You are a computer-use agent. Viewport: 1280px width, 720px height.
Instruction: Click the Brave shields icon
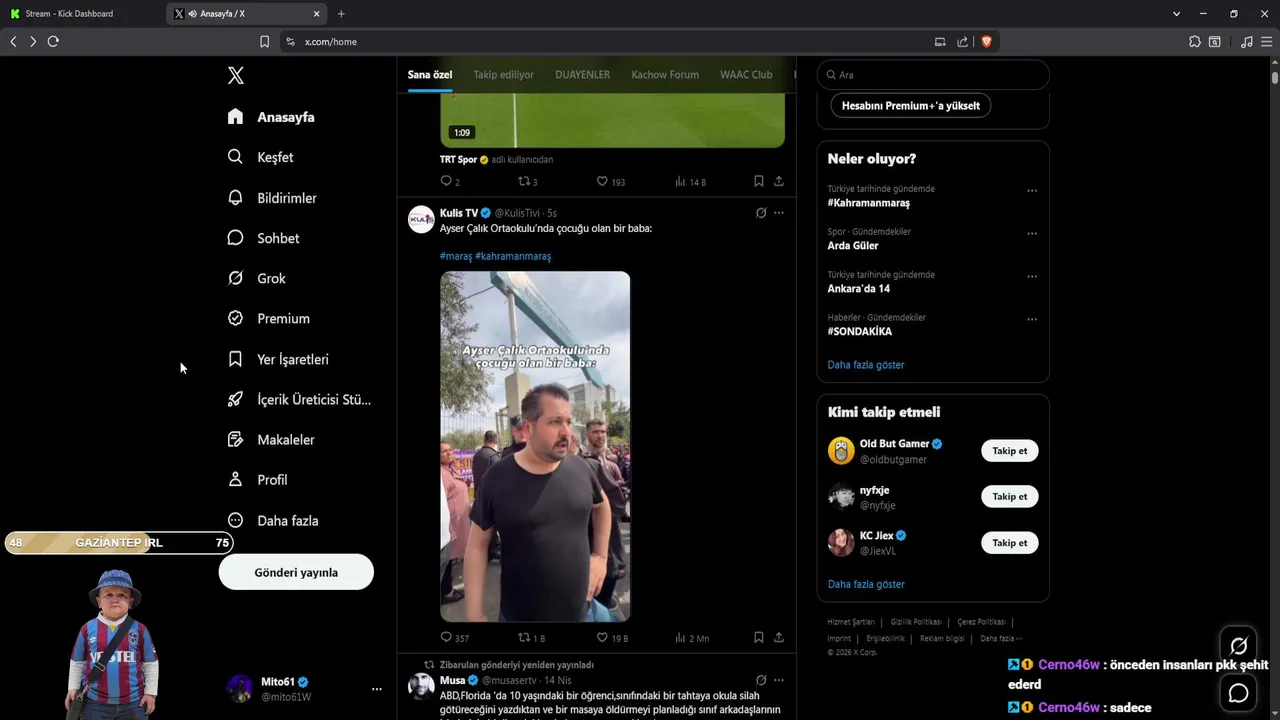pyautogui.click(x=986, y=41)
